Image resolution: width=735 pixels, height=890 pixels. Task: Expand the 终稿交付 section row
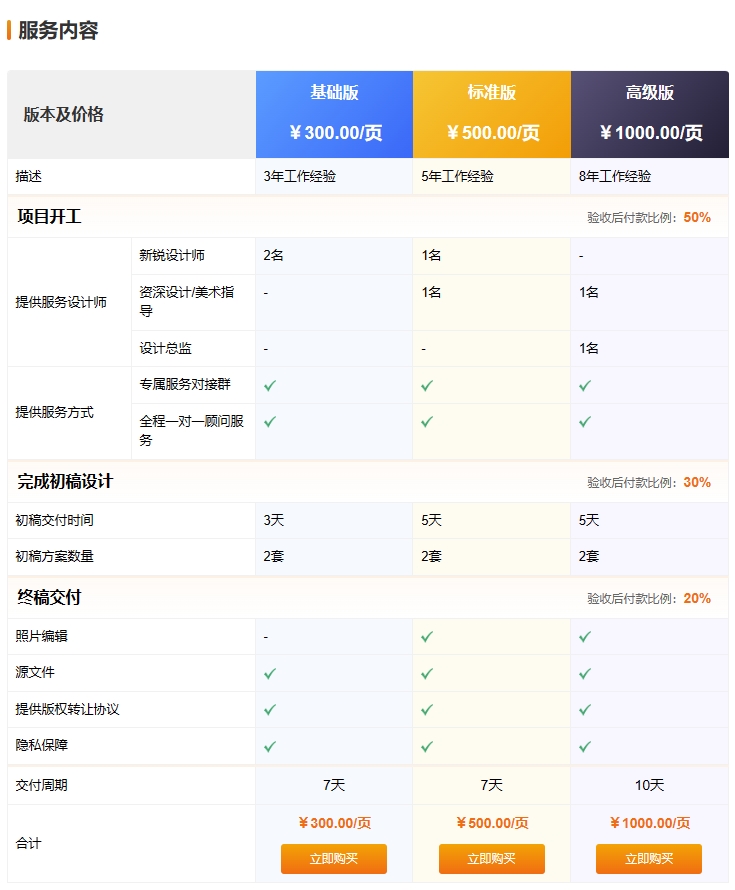44,598
